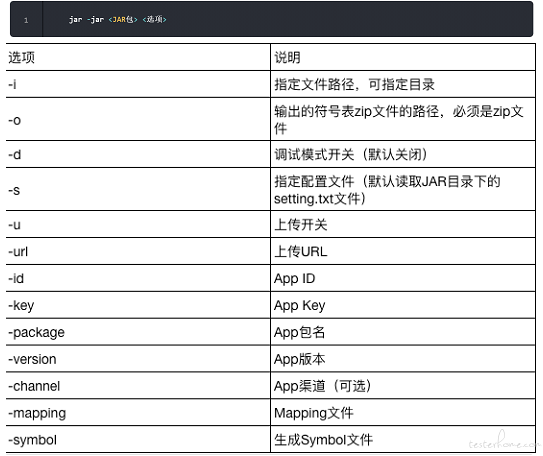Select "指定文件路径，可指定目录" description cell
Image resolution: width=543 pixels, height=456 pixels.
(403, 84)
